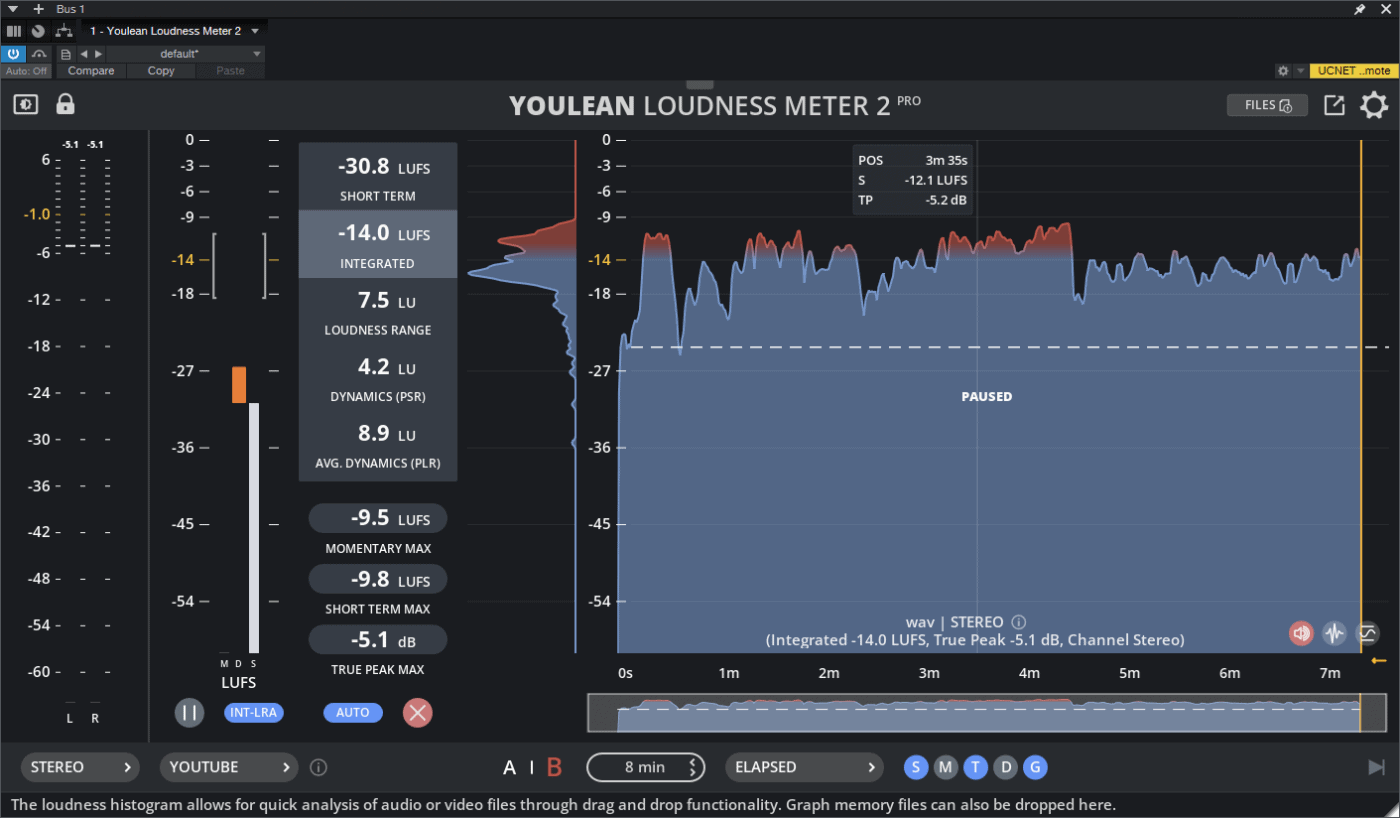Click the export/pop-out arrow icon
Screen dimensions: 1400x818
(1334, 105)
